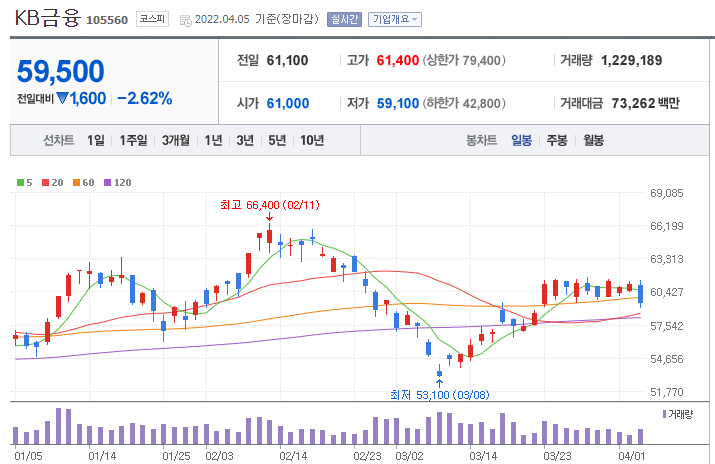Click previous close value 61,100
This screenshot has width=715, height=464.
(x=287, y=60)
